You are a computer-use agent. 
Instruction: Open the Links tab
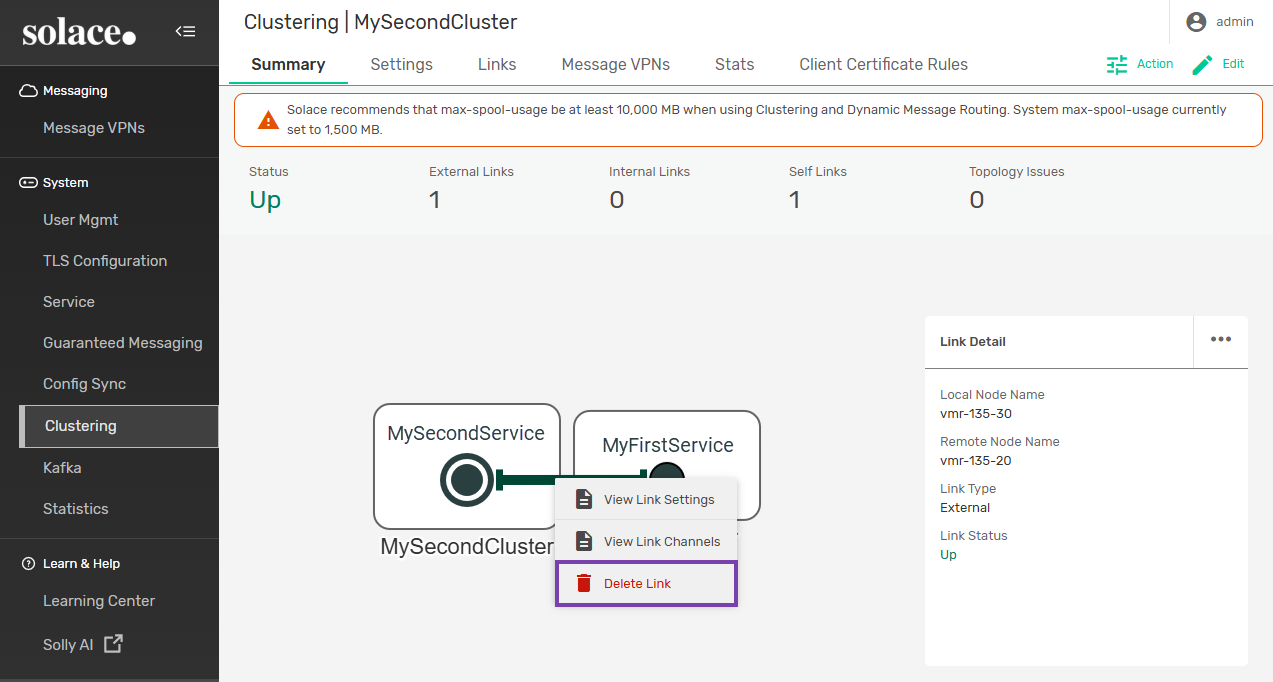tap(497, 64)
